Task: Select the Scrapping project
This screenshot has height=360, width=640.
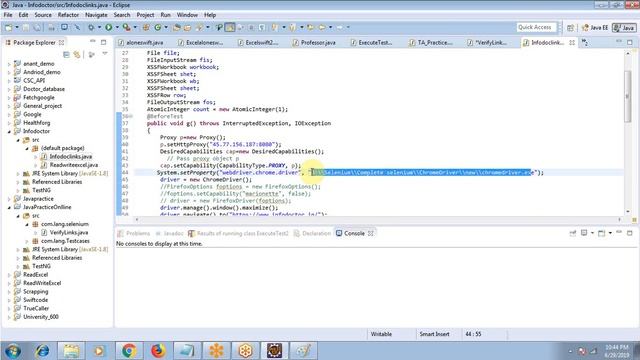Action: 35,292
